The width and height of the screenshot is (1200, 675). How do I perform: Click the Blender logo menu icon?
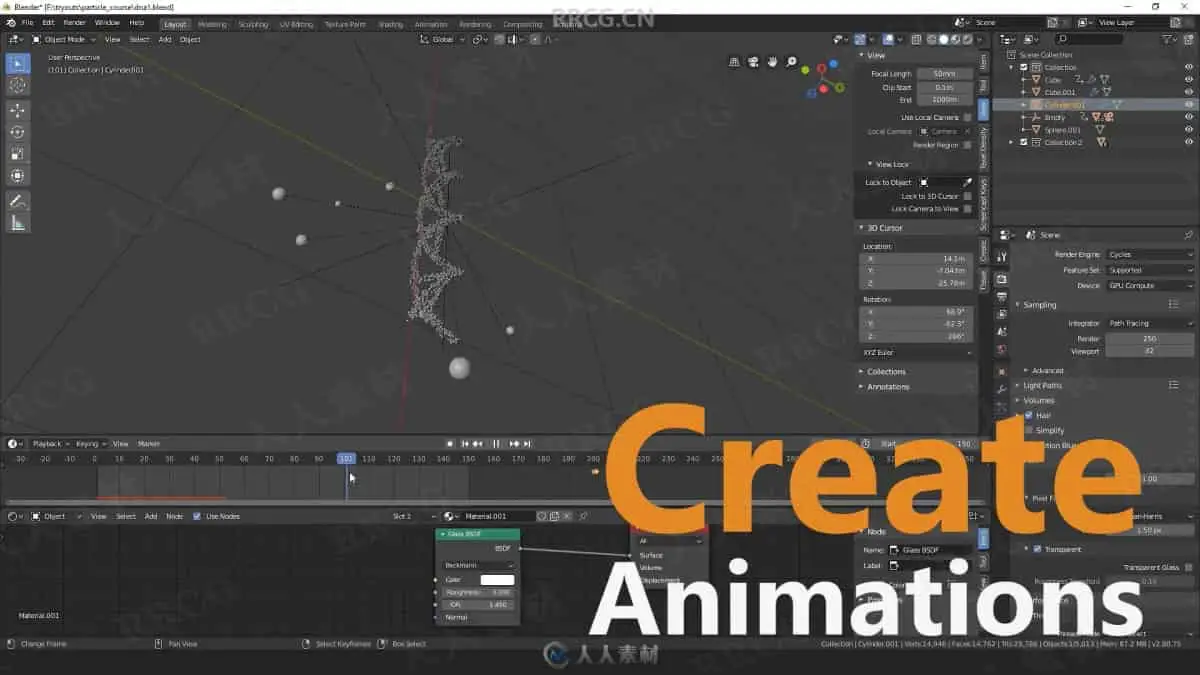(10, 22)
